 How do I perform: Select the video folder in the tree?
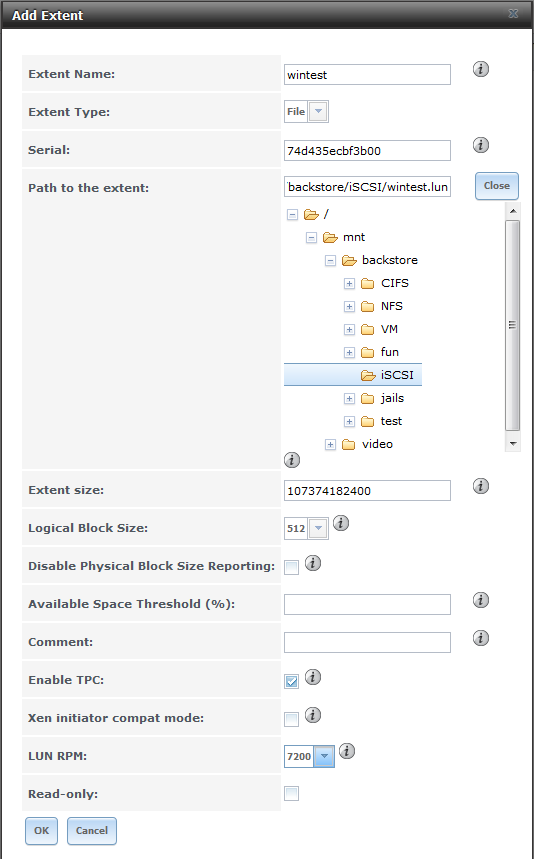click(x=377, y=444)
